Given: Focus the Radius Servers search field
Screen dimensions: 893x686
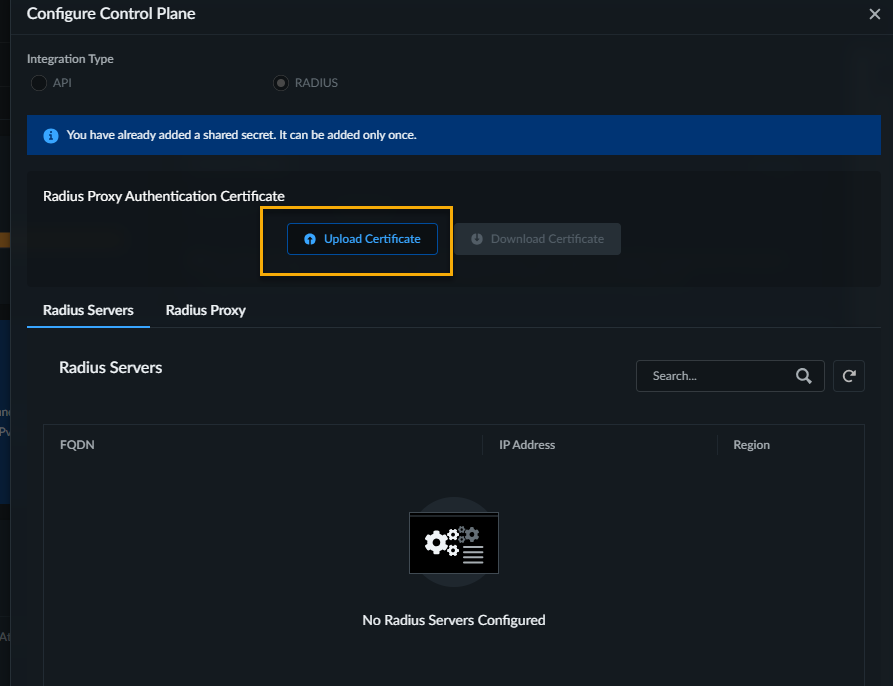Looking at the screenshot, I should tap(715, 376).
